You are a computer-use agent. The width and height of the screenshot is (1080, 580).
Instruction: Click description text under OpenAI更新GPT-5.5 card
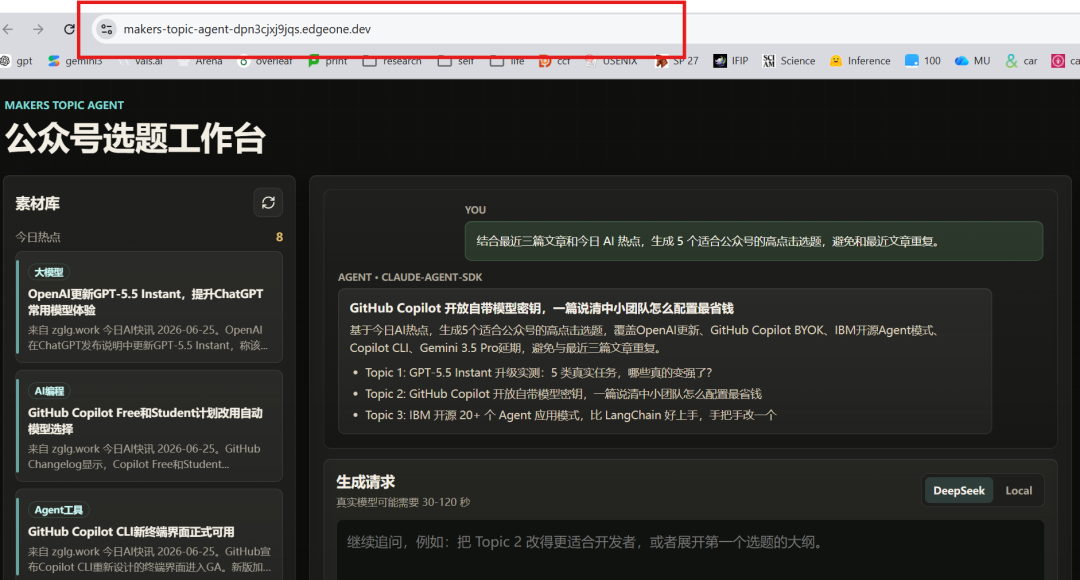147,338
